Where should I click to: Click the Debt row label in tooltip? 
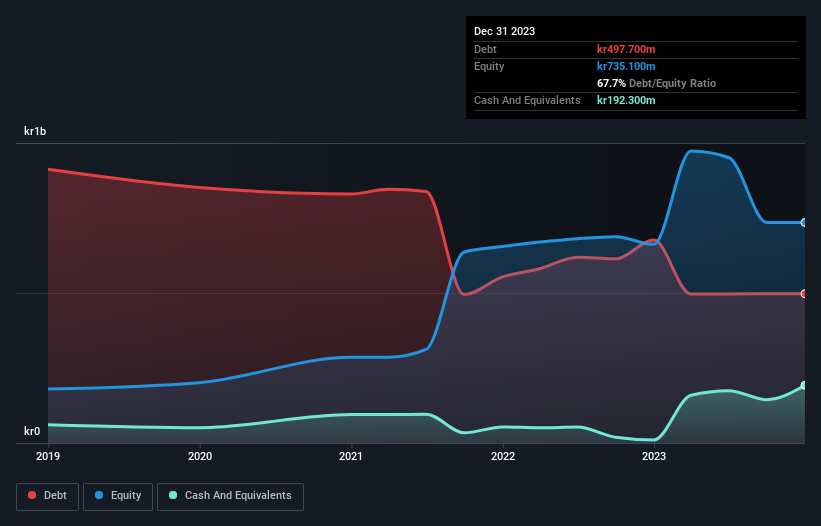[485, 49]
